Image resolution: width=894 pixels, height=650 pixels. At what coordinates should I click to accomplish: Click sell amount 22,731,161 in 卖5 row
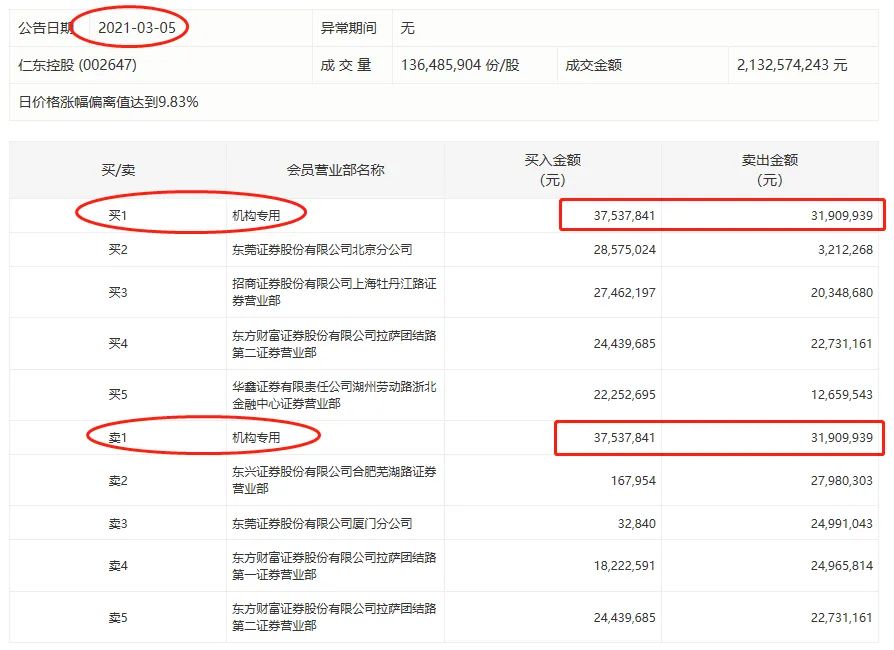[842, 618]
